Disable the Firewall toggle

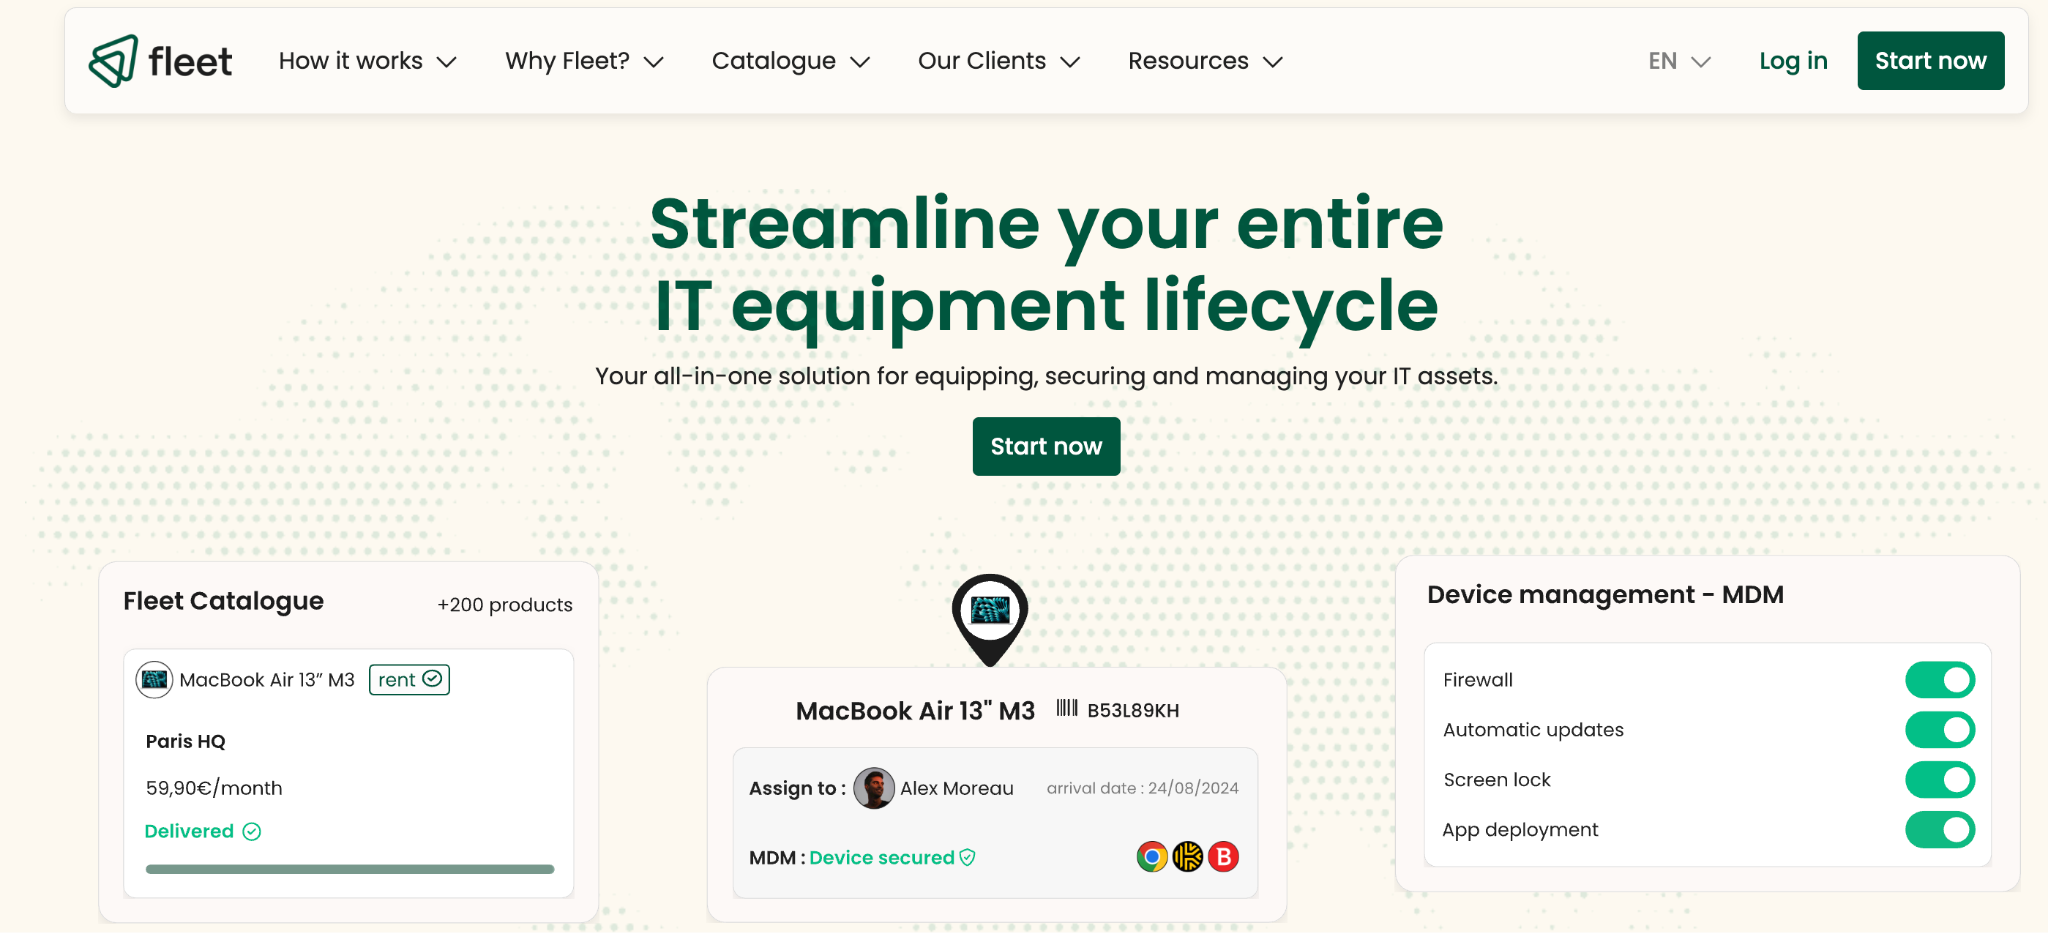pos(1940,680)
